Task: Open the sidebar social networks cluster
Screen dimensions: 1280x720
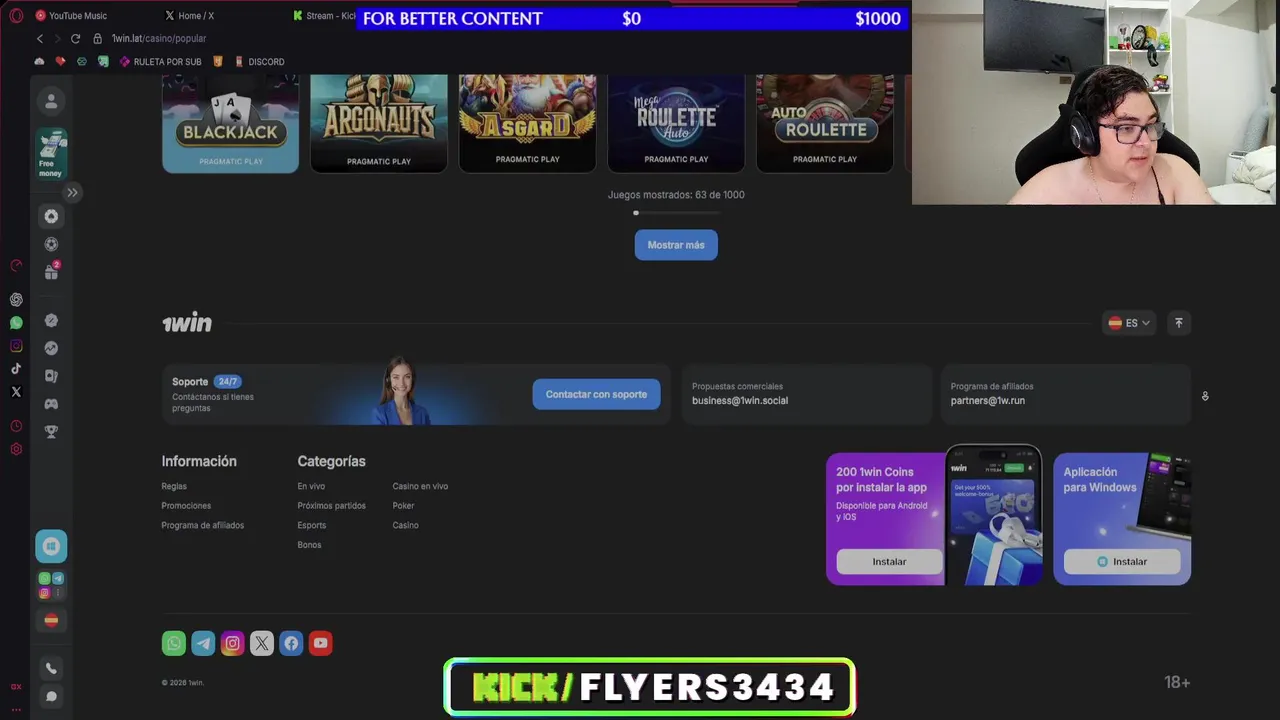Action: click(x=51, y=586)
